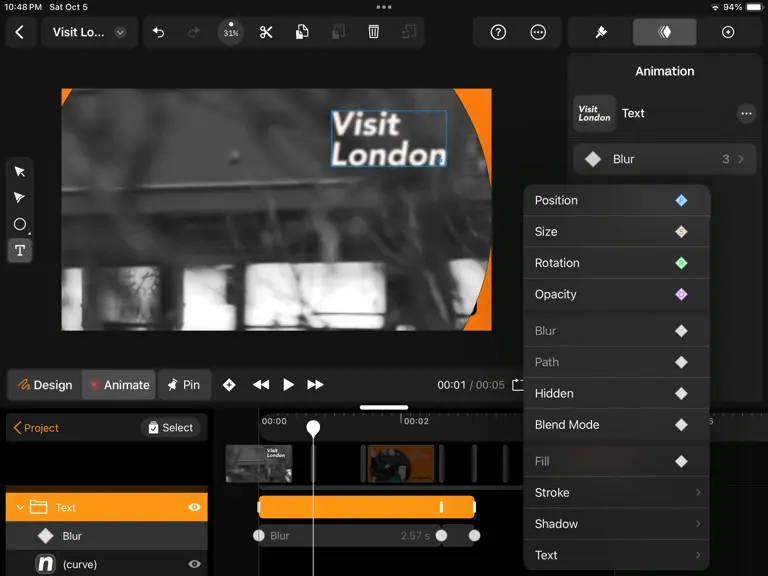Tap the Select button in the layers panel

[170, 428]
